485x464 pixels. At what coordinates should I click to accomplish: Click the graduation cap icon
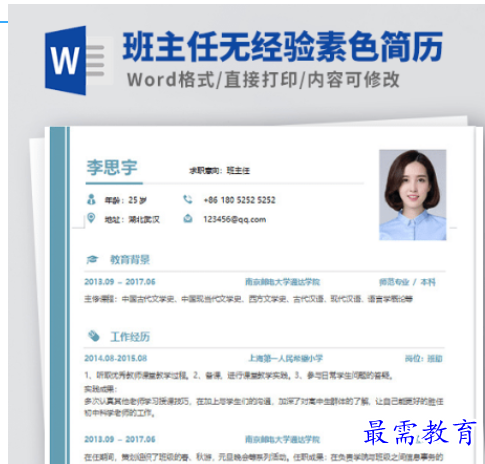pyautogui.click(x=92, y=259)
